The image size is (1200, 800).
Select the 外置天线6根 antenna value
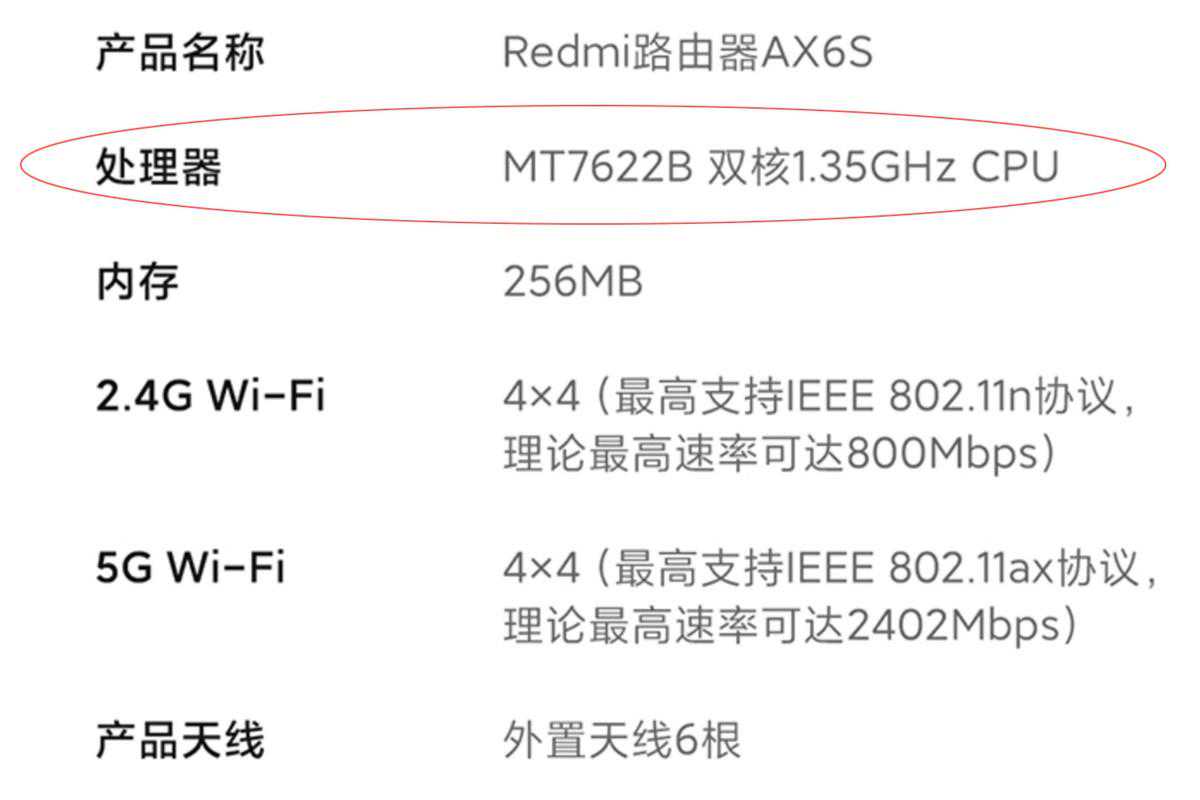622,742
